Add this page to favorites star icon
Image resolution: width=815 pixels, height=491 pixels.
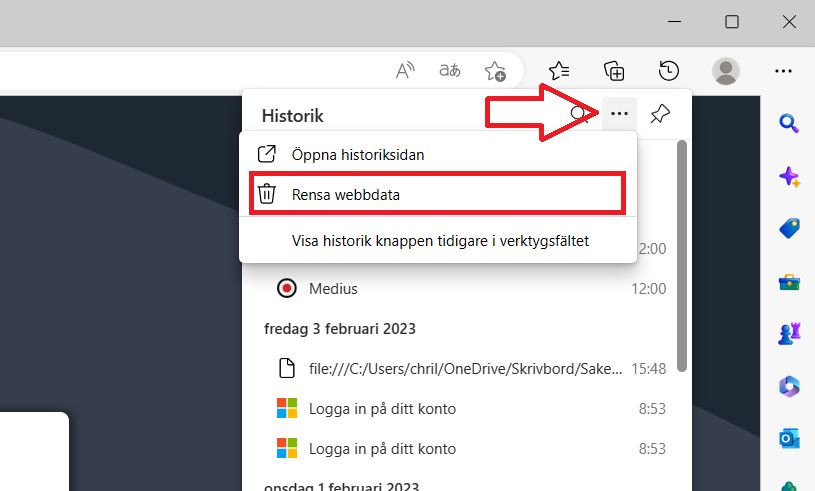495,71
